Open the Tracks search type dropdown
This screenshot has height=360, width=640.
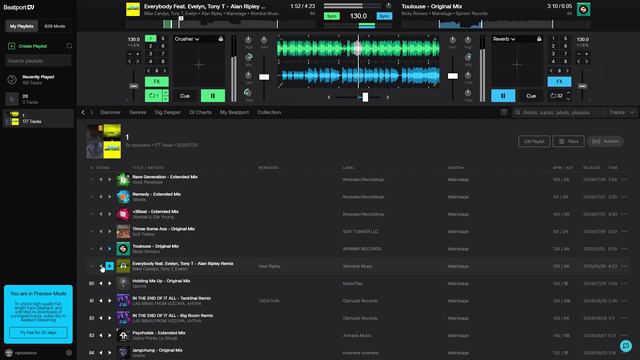click(x=621, y=112)
